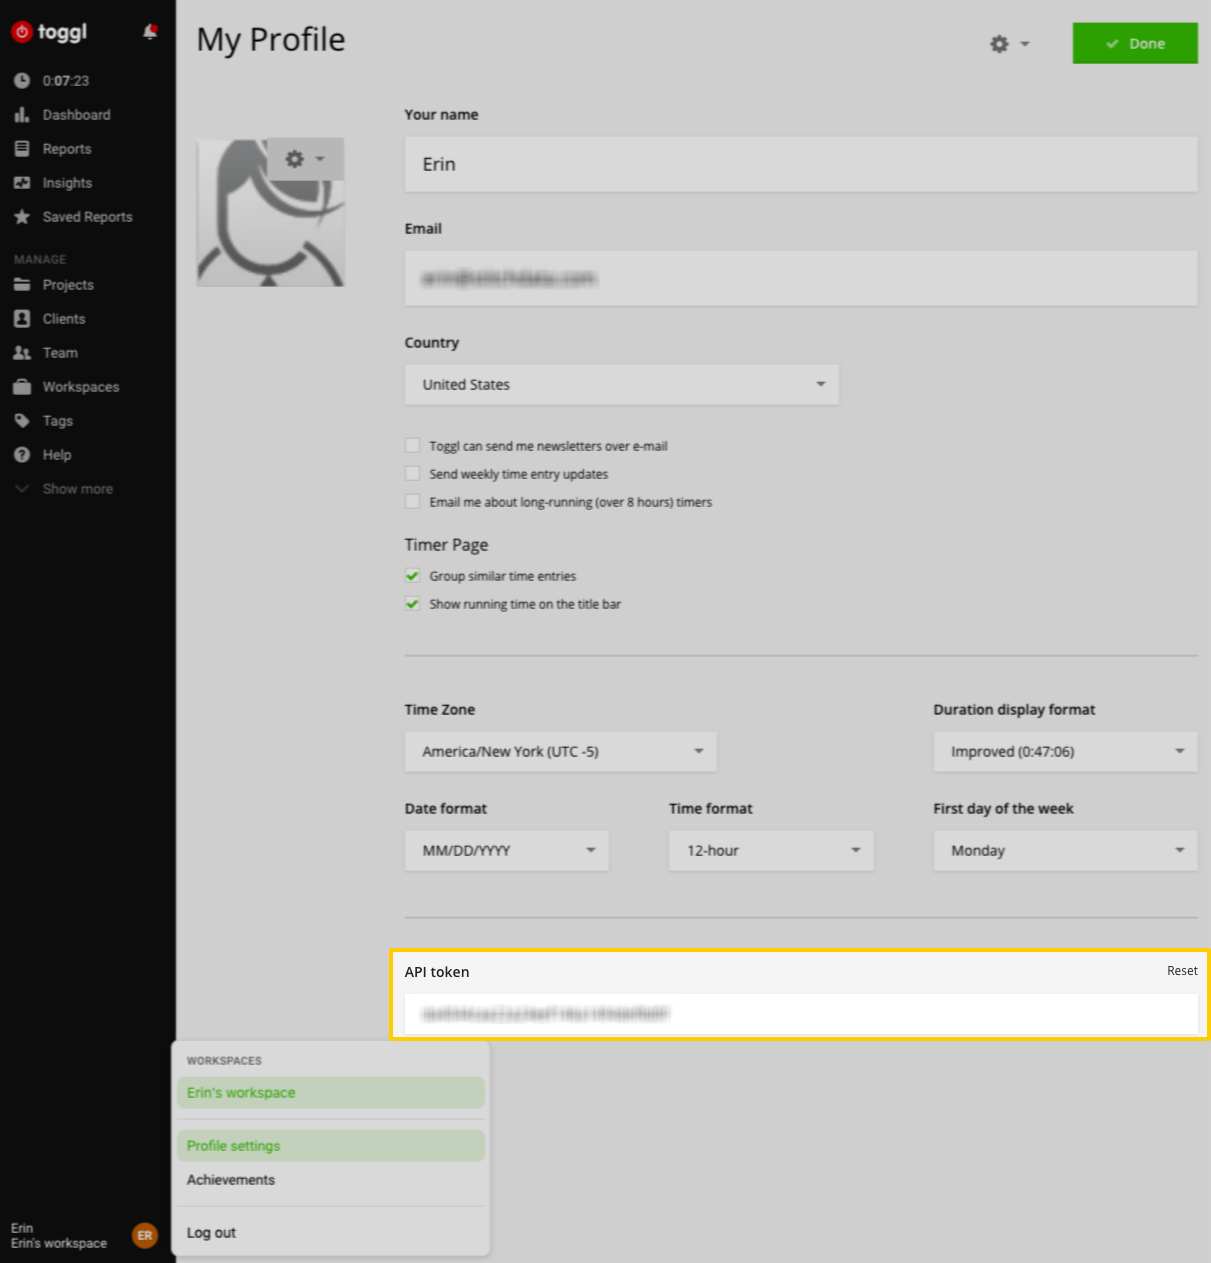Select the Tags icon in the sidebar

coord(22,420)
